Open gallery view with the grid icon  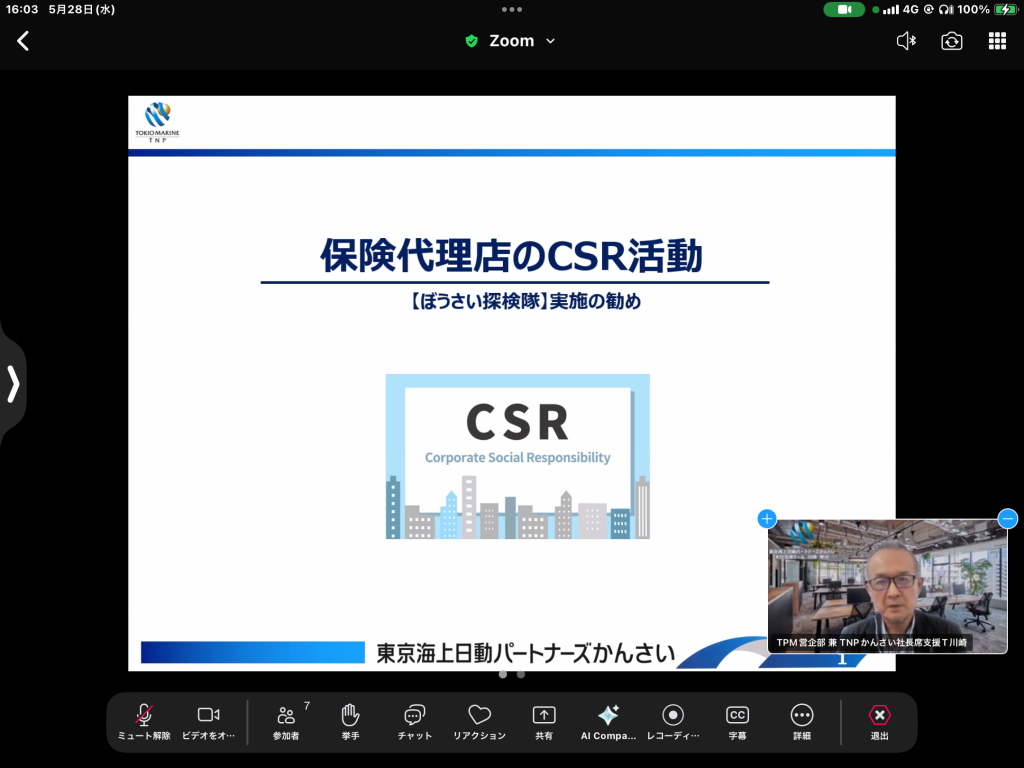997,41
